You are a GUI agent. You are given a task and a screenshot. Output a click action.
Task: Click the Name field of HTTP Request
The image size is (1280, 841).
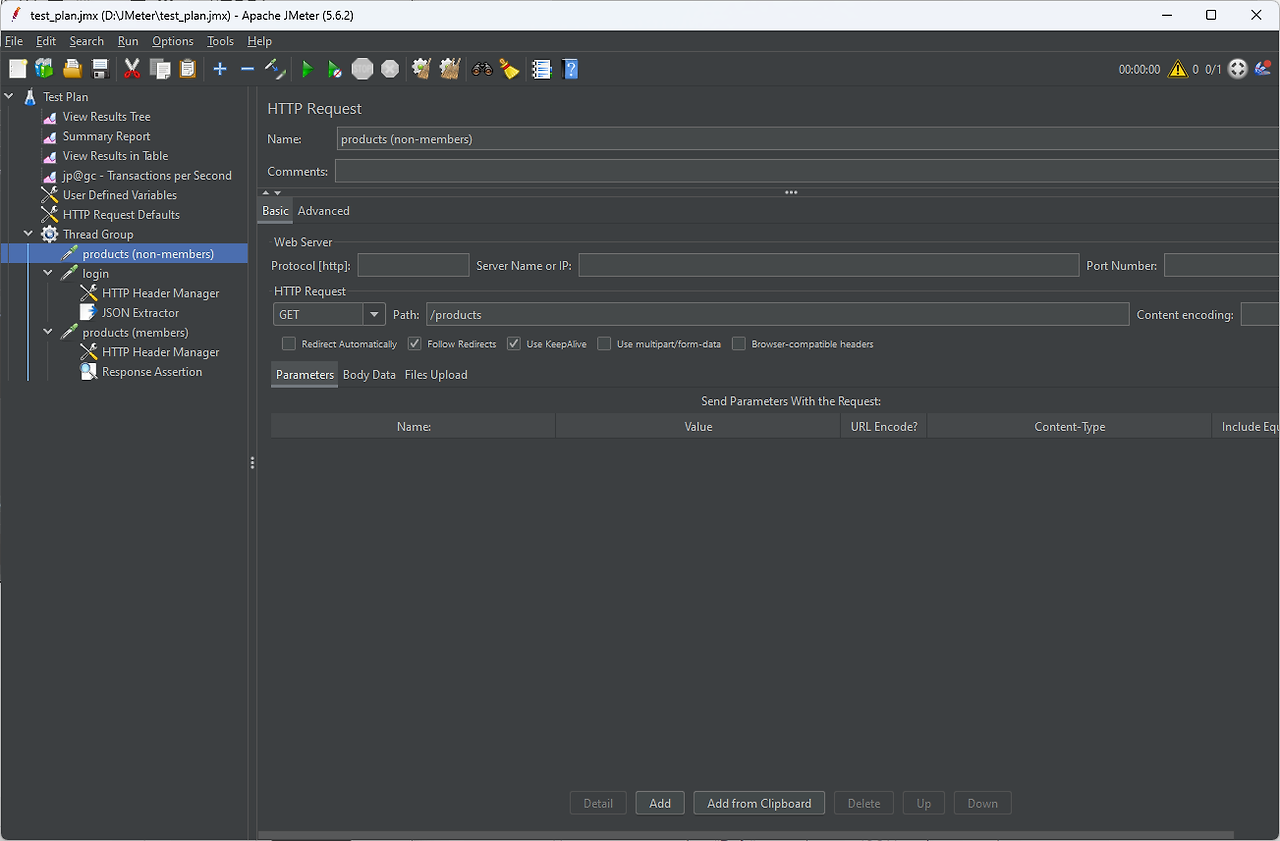coord(808,139)
